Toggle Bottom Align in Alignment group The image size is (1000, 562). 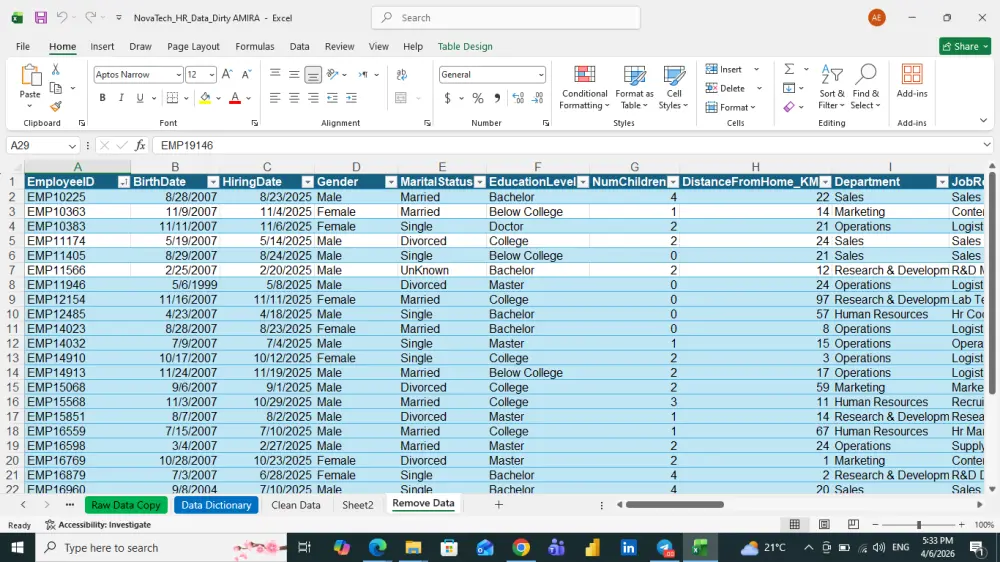(313, 75)
